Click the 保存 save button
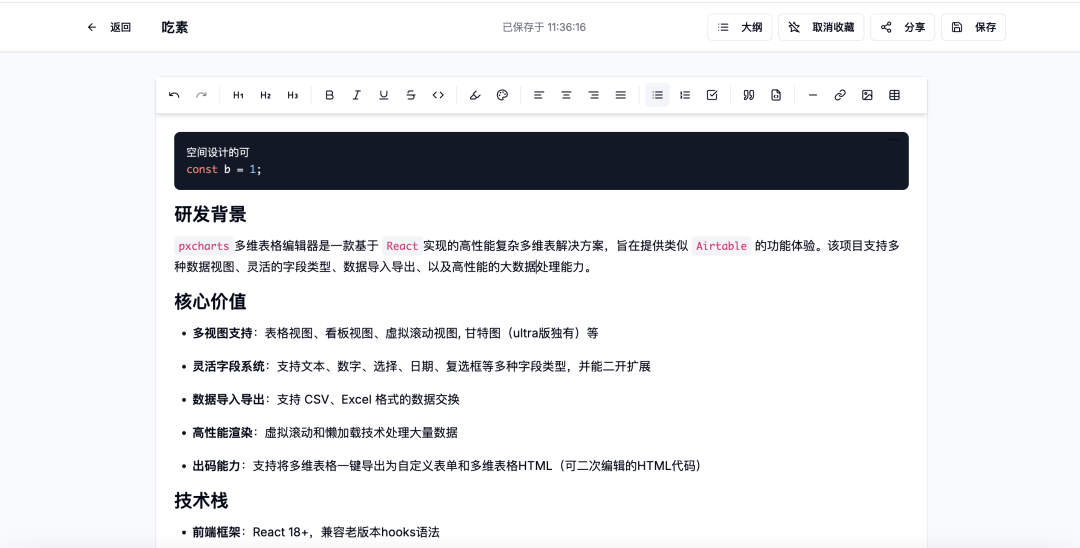This screenshot has width=1080, height=548. coord(973,28)
